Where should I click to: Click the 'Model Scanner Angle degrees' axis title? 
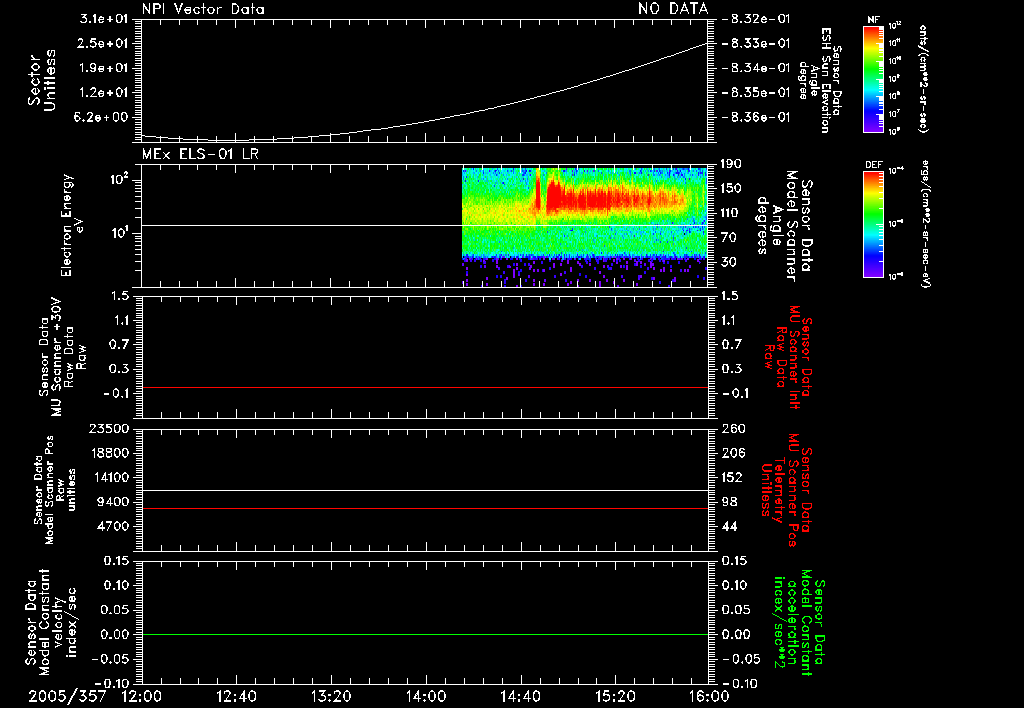coord(786,226)
